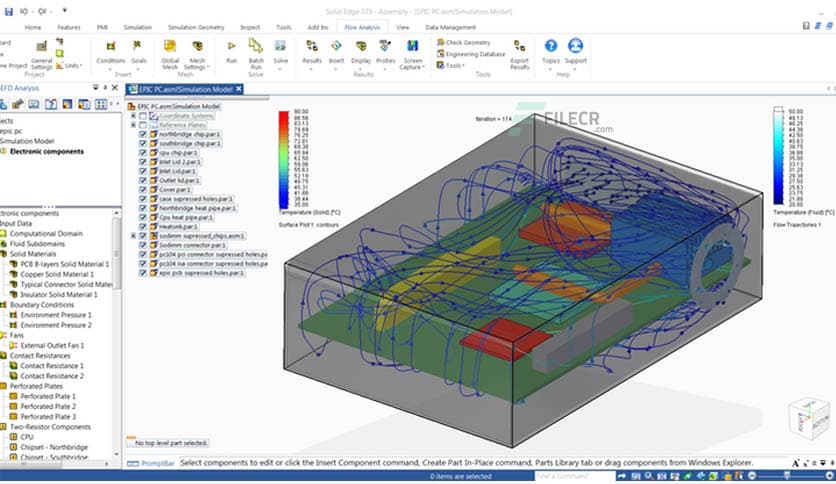Open the Screen Capture dropdown arrow
This screenshot has width=836, height=484.
tap(423, 68)
